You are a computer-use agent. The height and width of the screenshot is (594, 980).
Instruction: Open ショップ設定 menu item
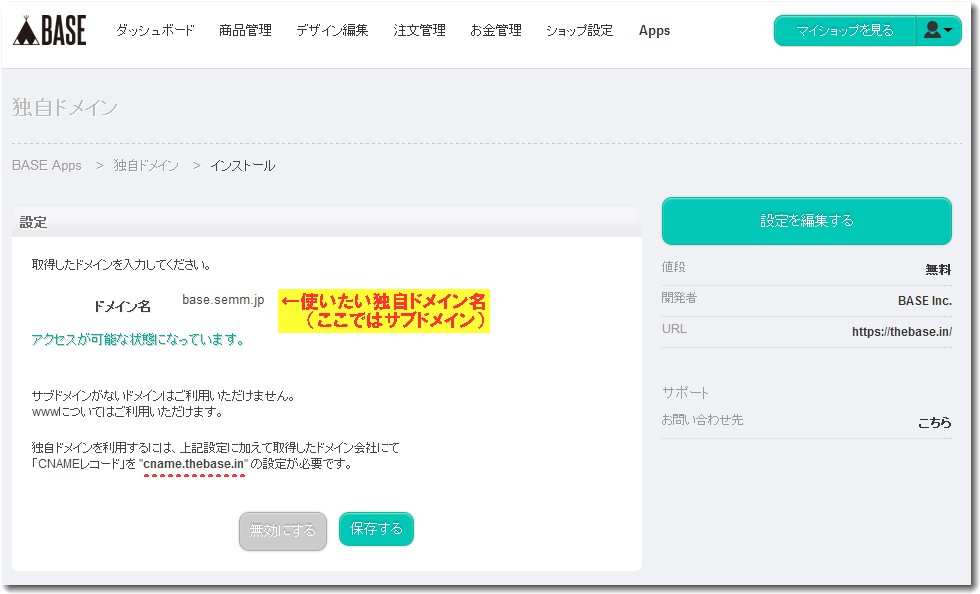[579, 30]
